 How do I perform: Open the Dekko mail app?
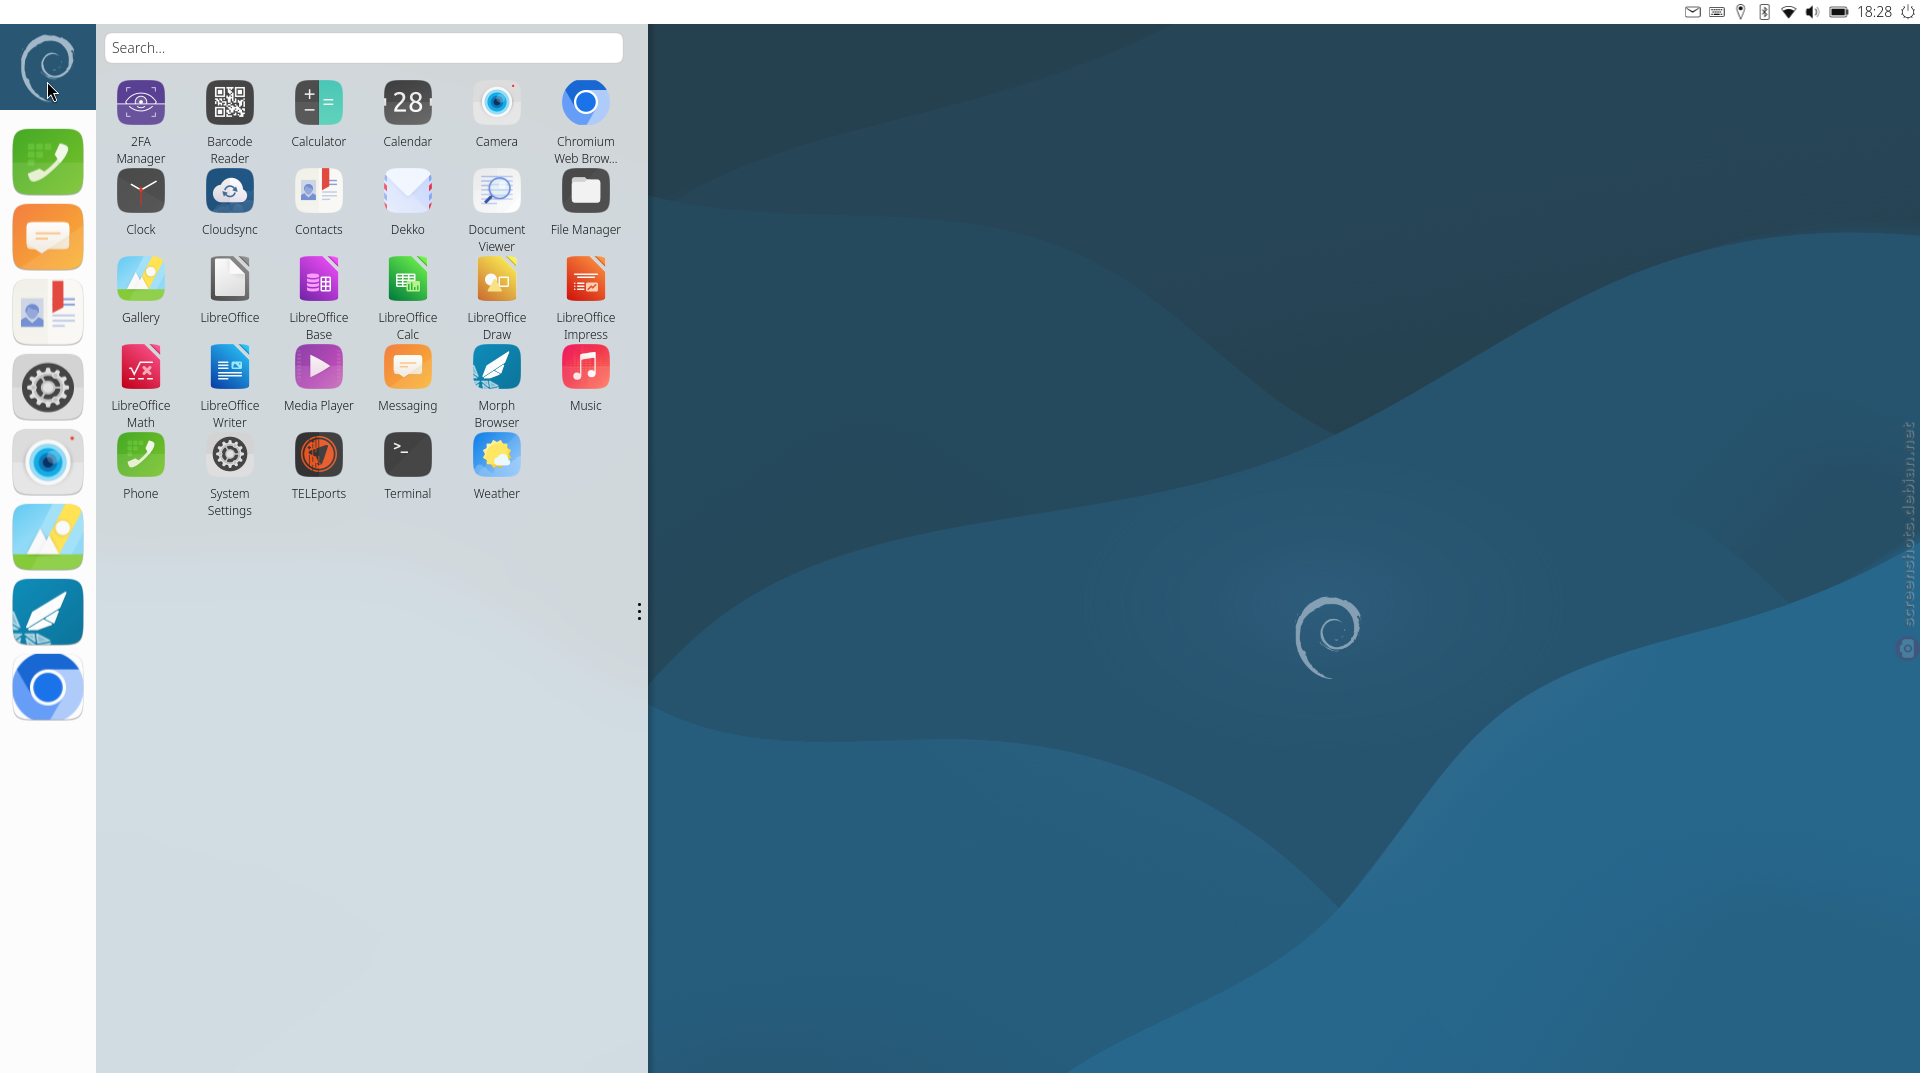coord(408,191)
